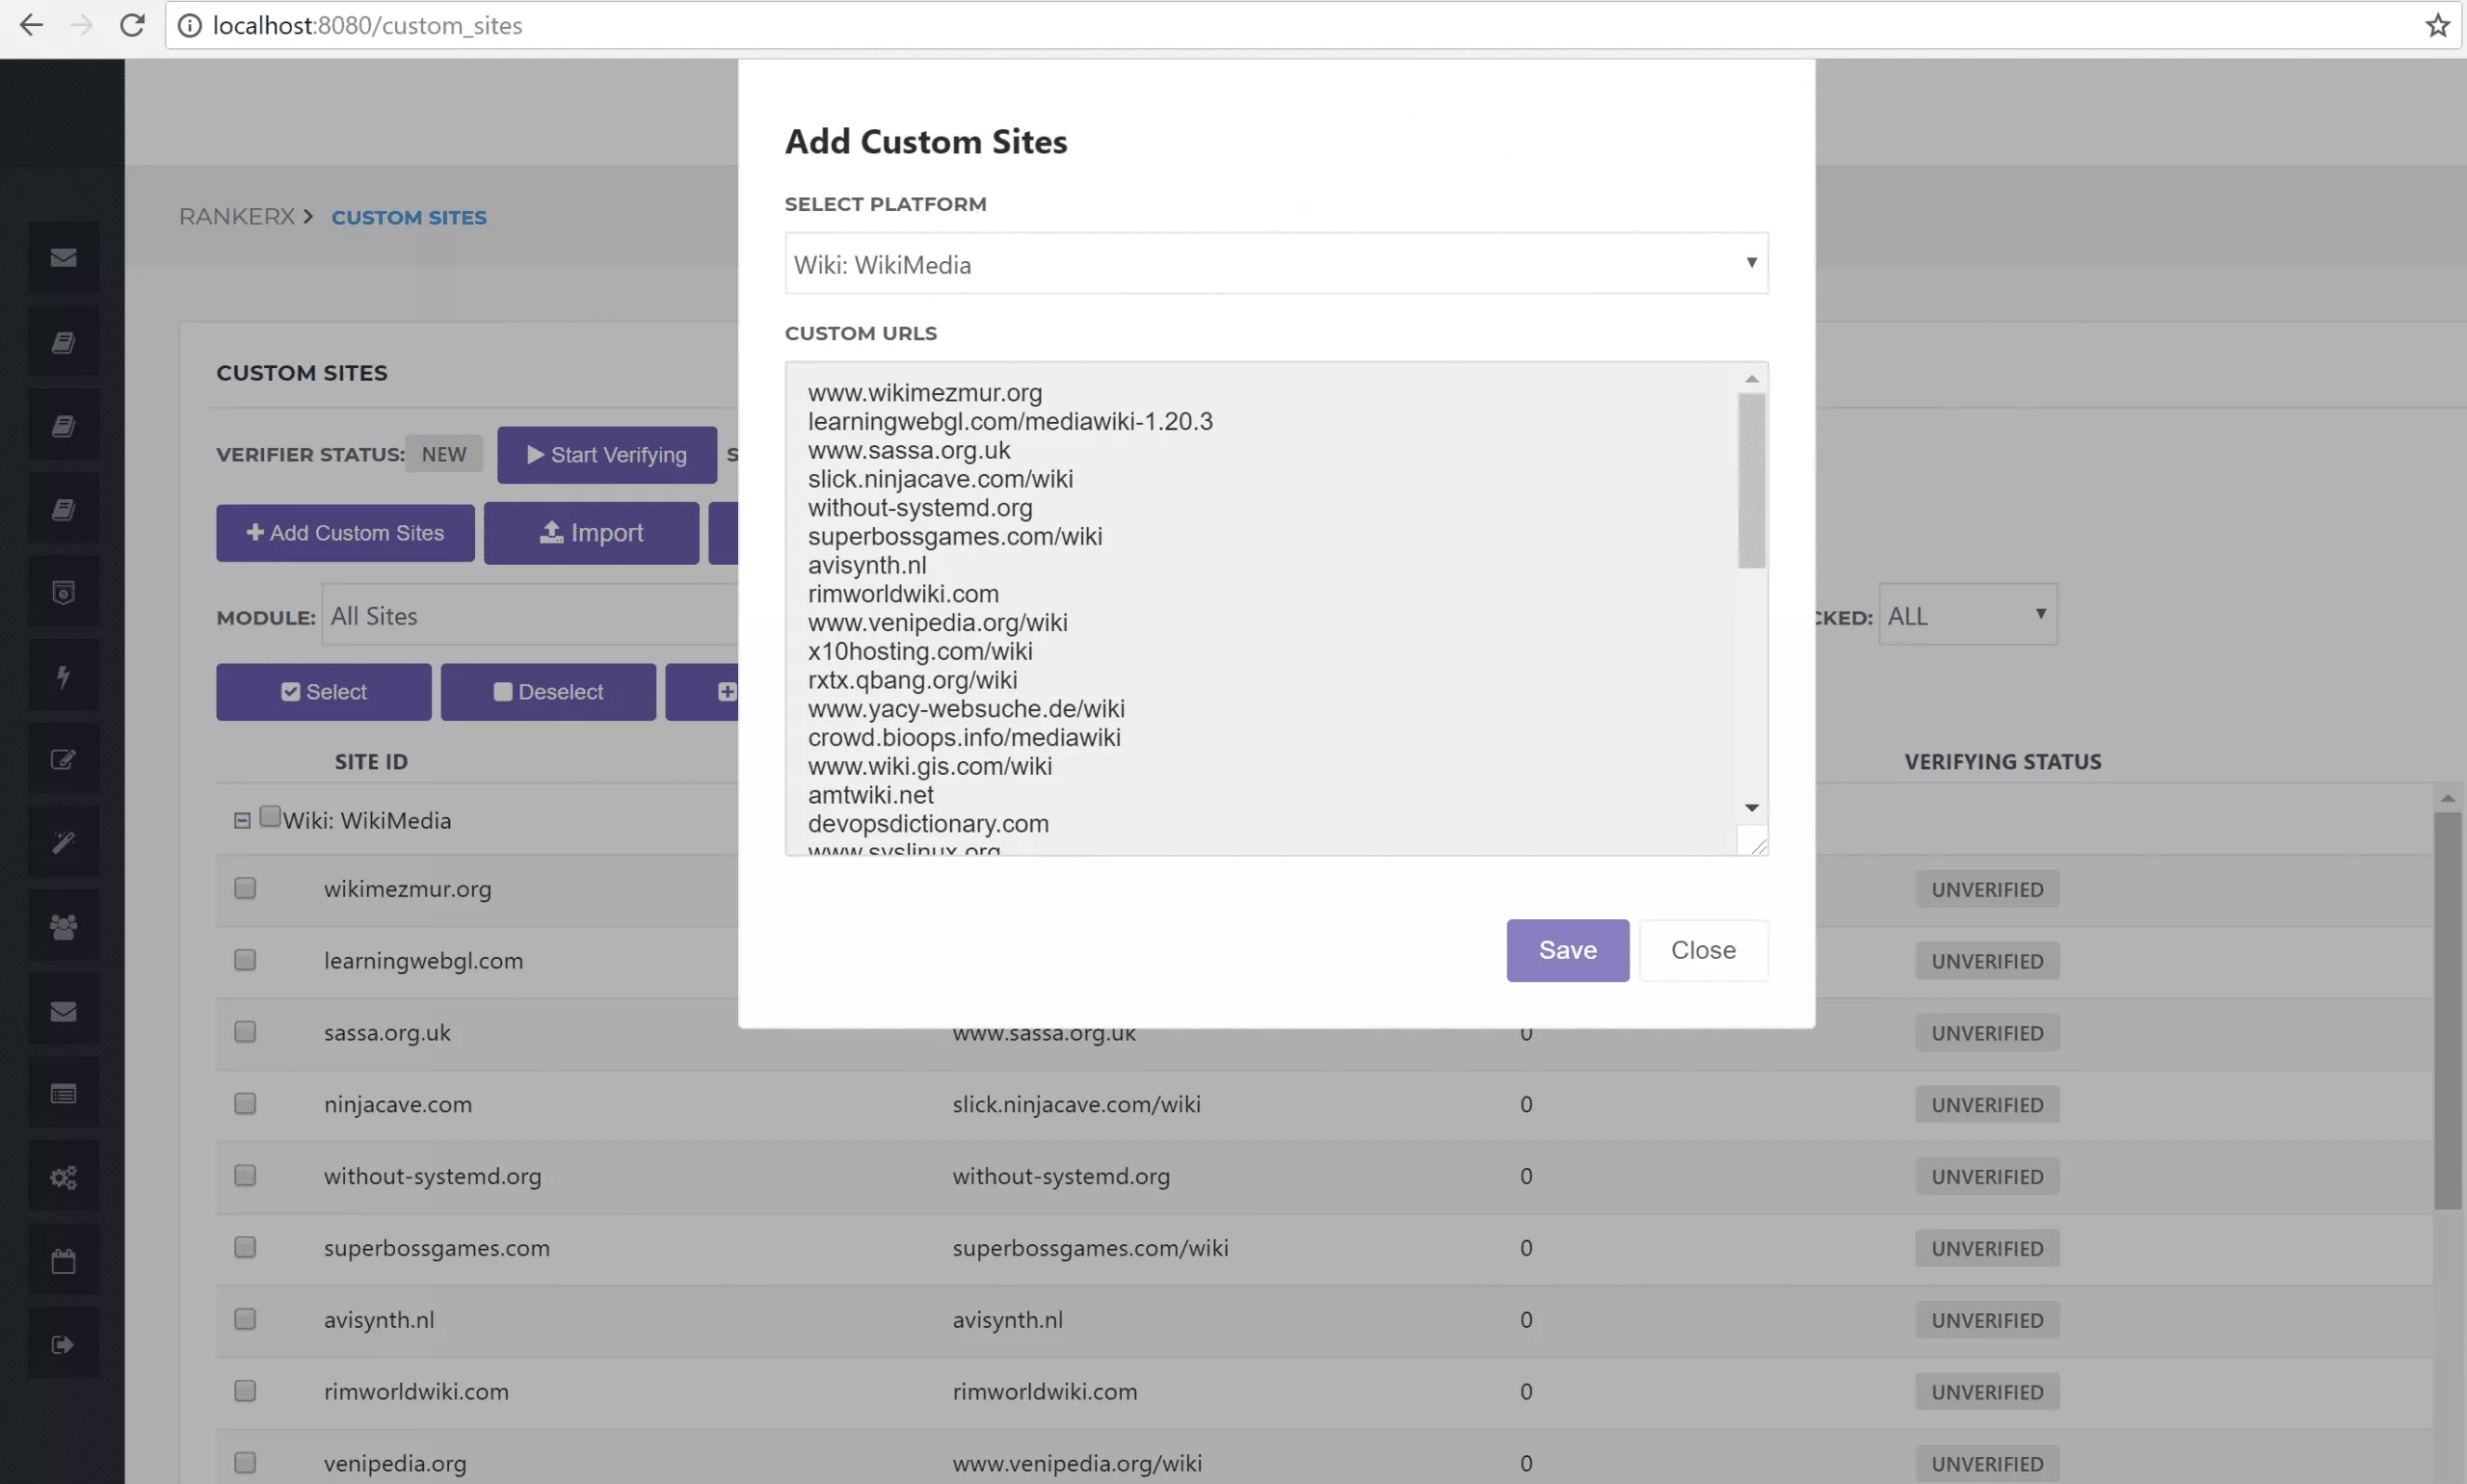Viewport: 2467px width, 1484px height.
Task: Select the calendar sidebar icon
Action: [x=63, y=1259]
